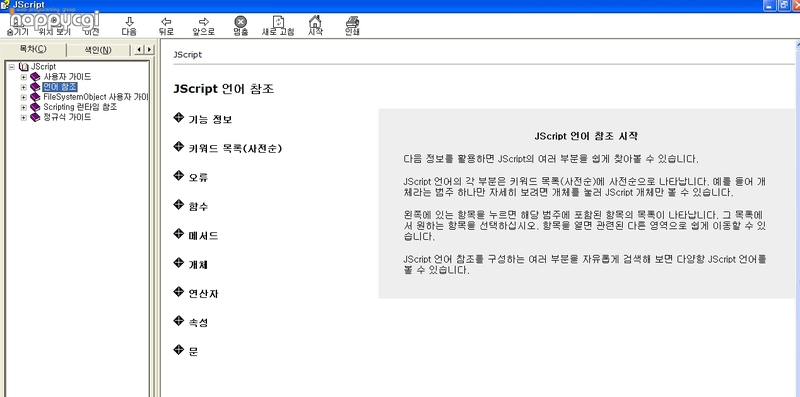Print the topic using 인쇄 icon
The width and height of the screenshot is (800, 397).
point(353,26)
